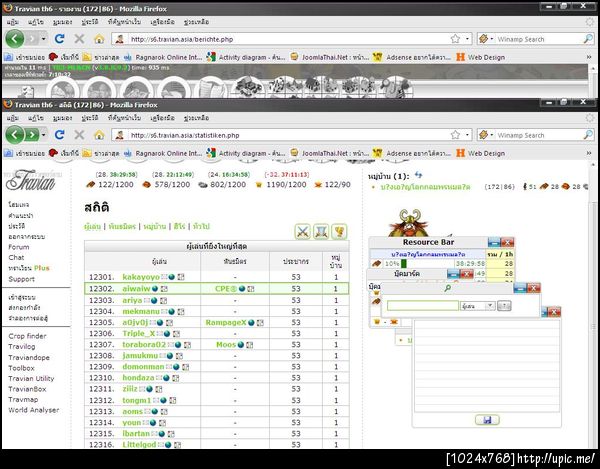Open the third menu in the statistics window menu bar
Viewport: 600px width, 469px height.
point(62,118)
